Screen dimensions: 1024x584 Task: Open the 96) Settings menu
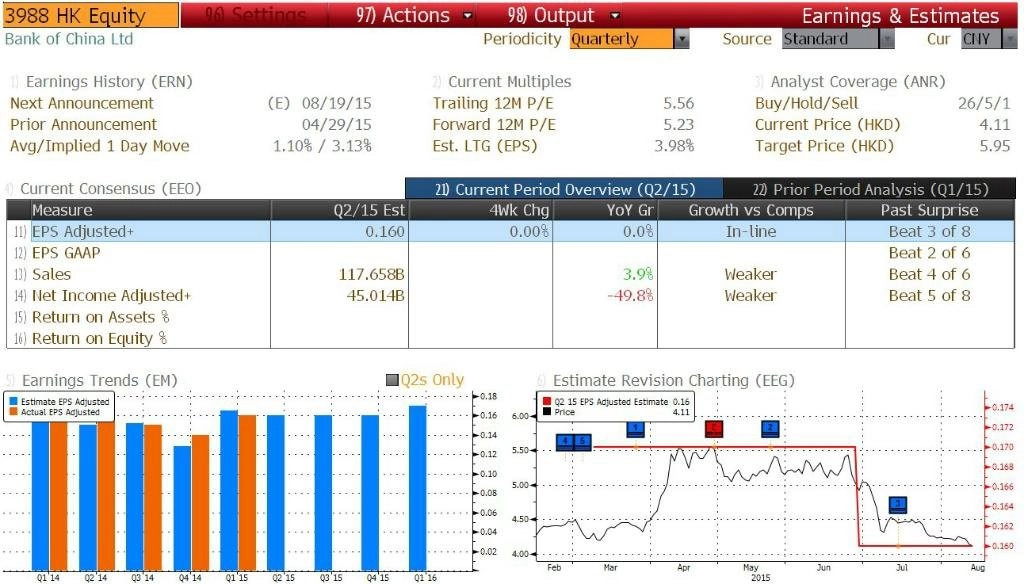255,15
